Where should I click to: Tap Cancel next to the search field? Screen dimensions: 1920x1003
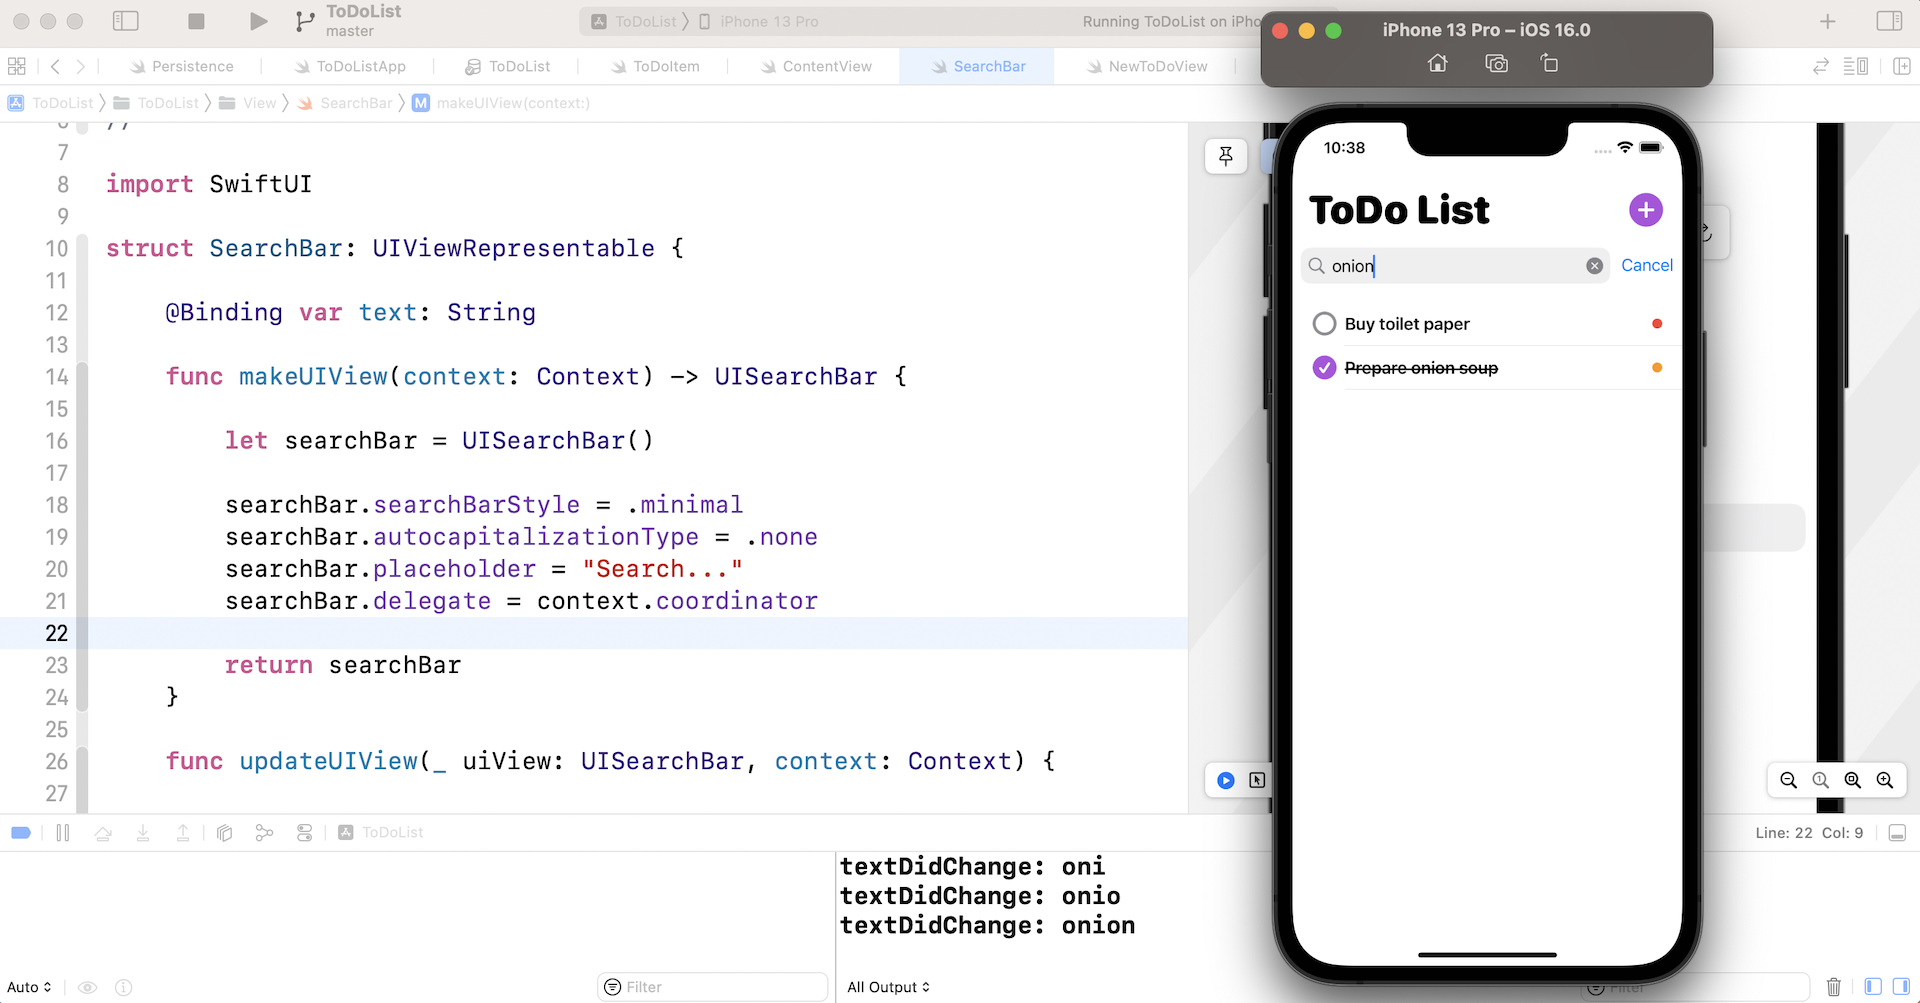coord(1646,265)
